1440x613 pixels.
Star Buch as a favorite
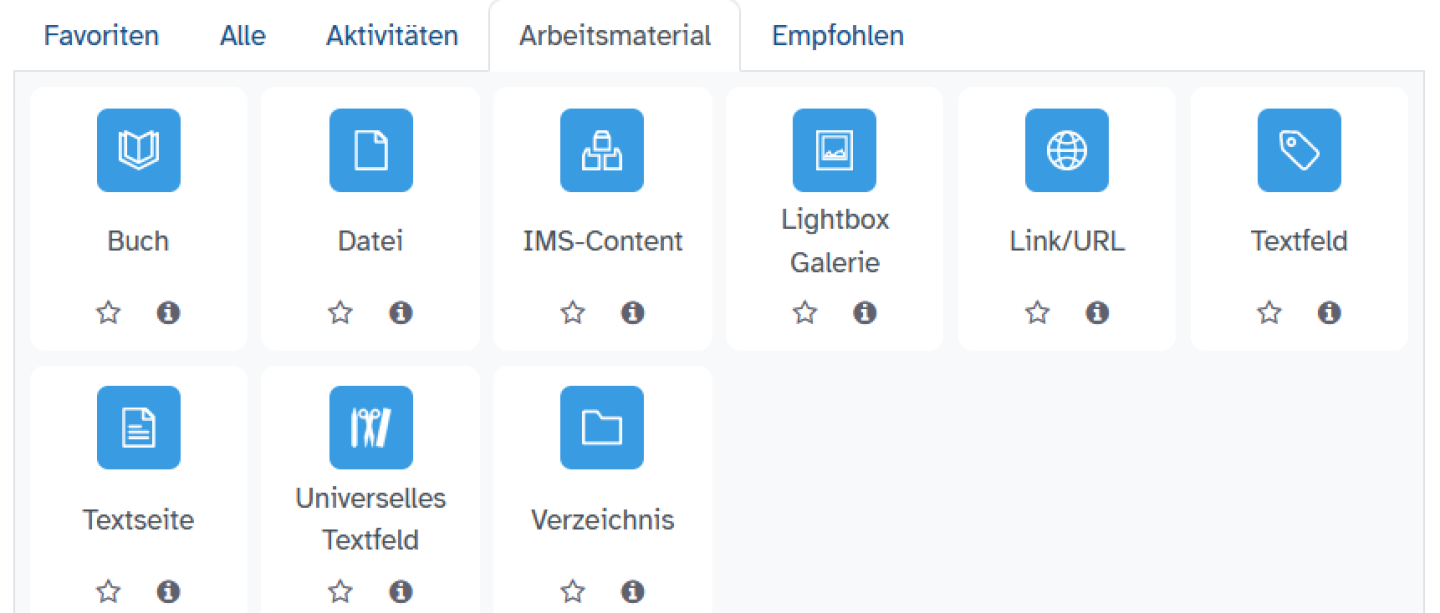[x=108, y=312]
